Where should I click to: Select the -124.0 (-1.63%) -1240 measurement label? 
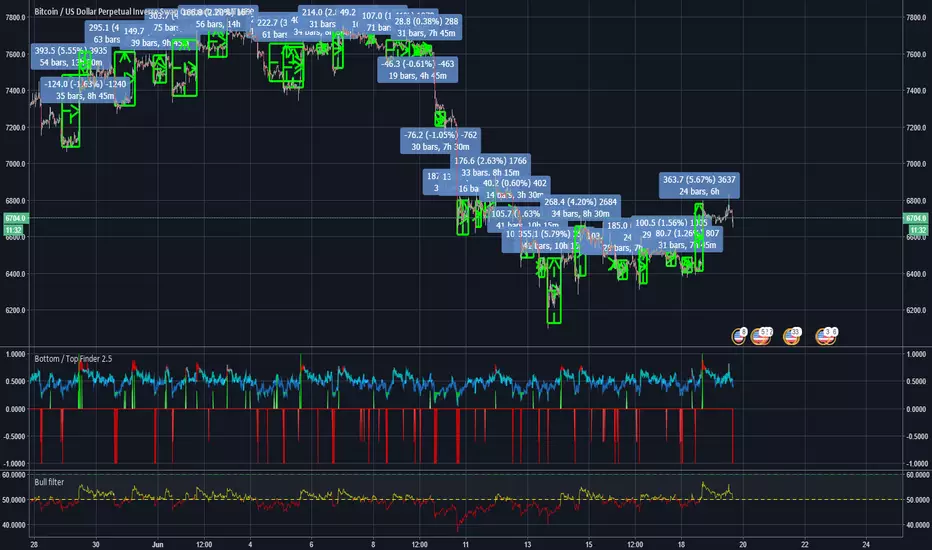coord(85,90)
